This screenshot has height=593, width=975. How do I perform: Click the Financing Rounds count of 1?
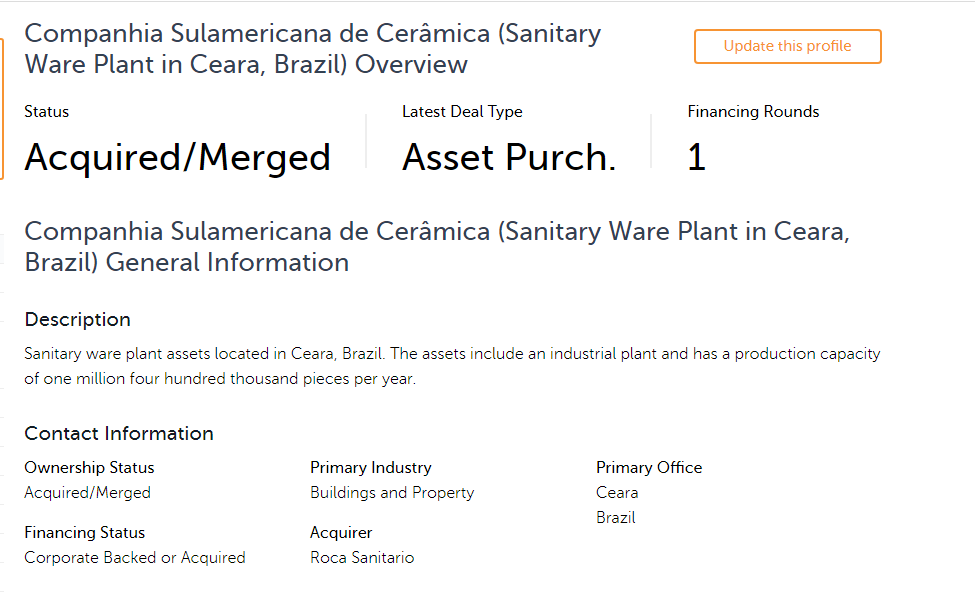tap(696, 158)
